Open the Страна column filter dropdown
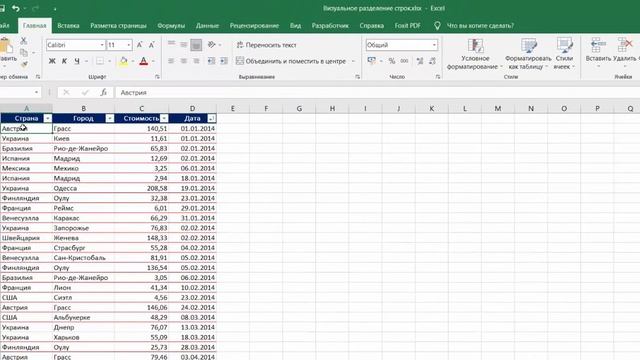The height and width of the screenshot is (360, 640). [48, 118]
